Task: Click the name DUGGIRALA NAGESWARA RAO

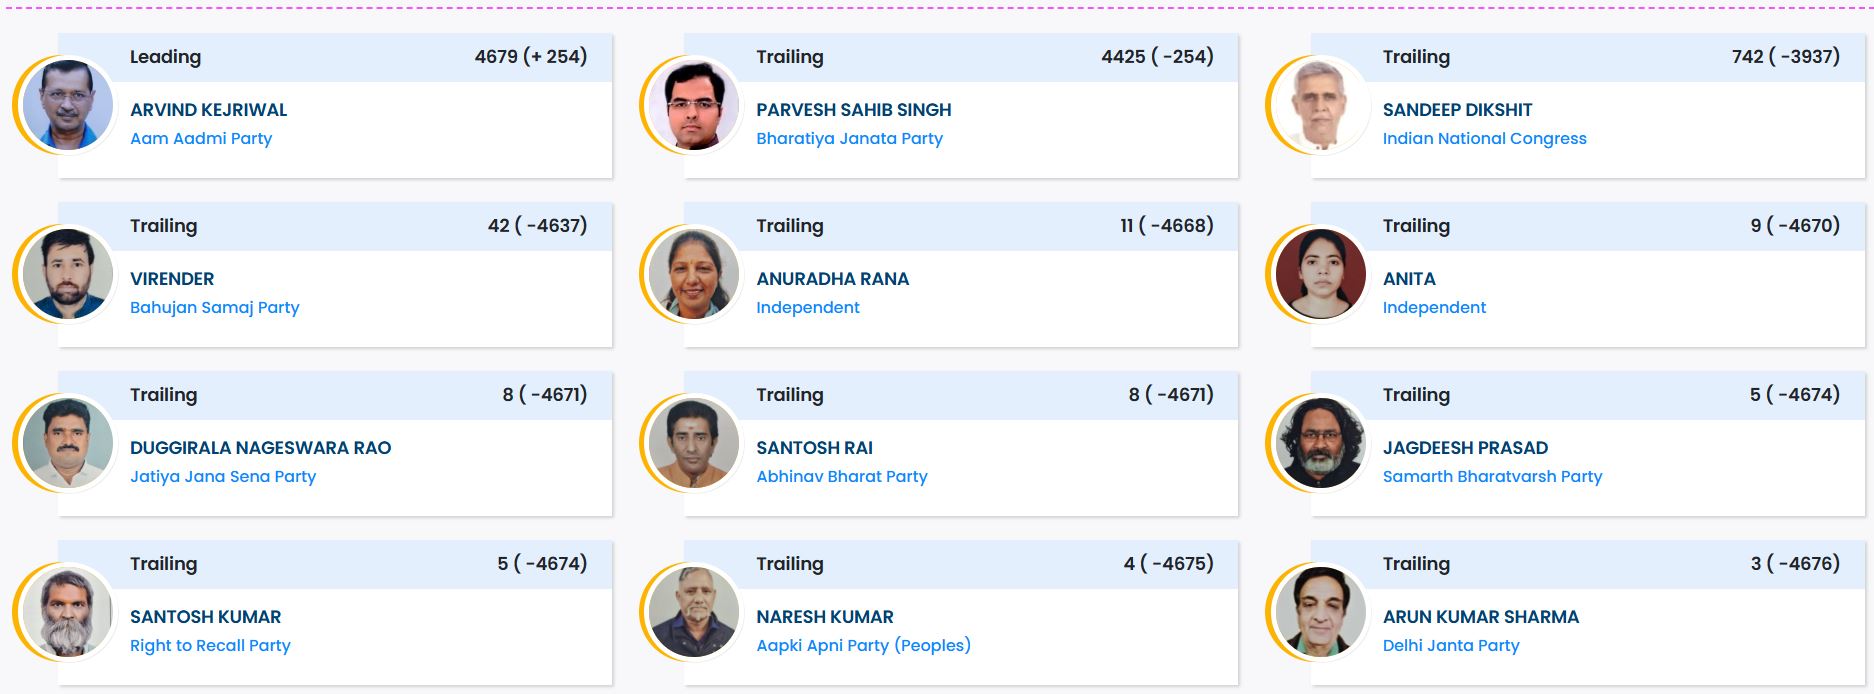Action: click(260, 448)
